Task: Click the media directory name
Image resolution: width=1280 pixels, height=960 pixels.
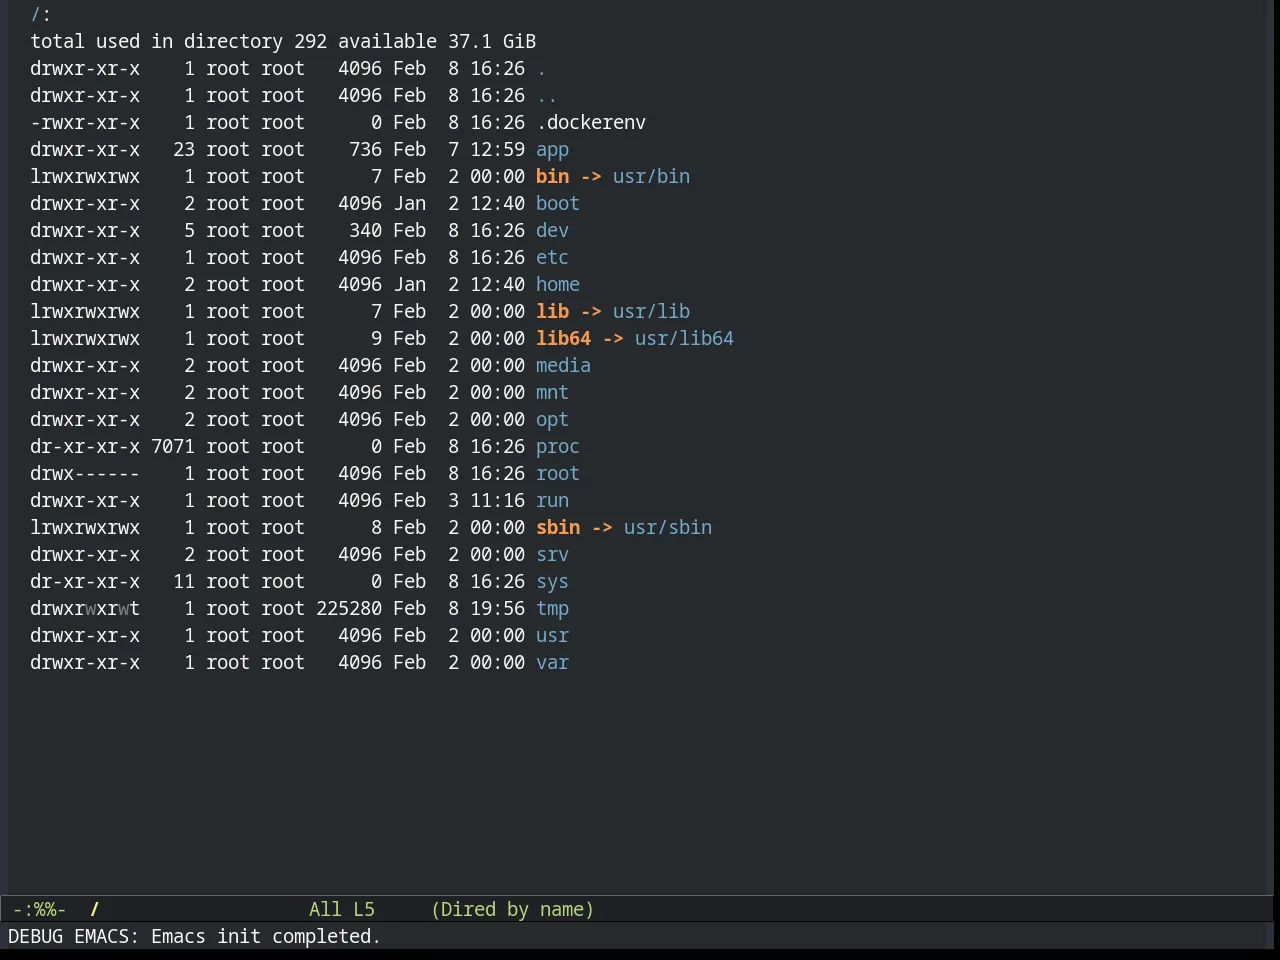Action: pyautogui.click(x=563, y=366)
